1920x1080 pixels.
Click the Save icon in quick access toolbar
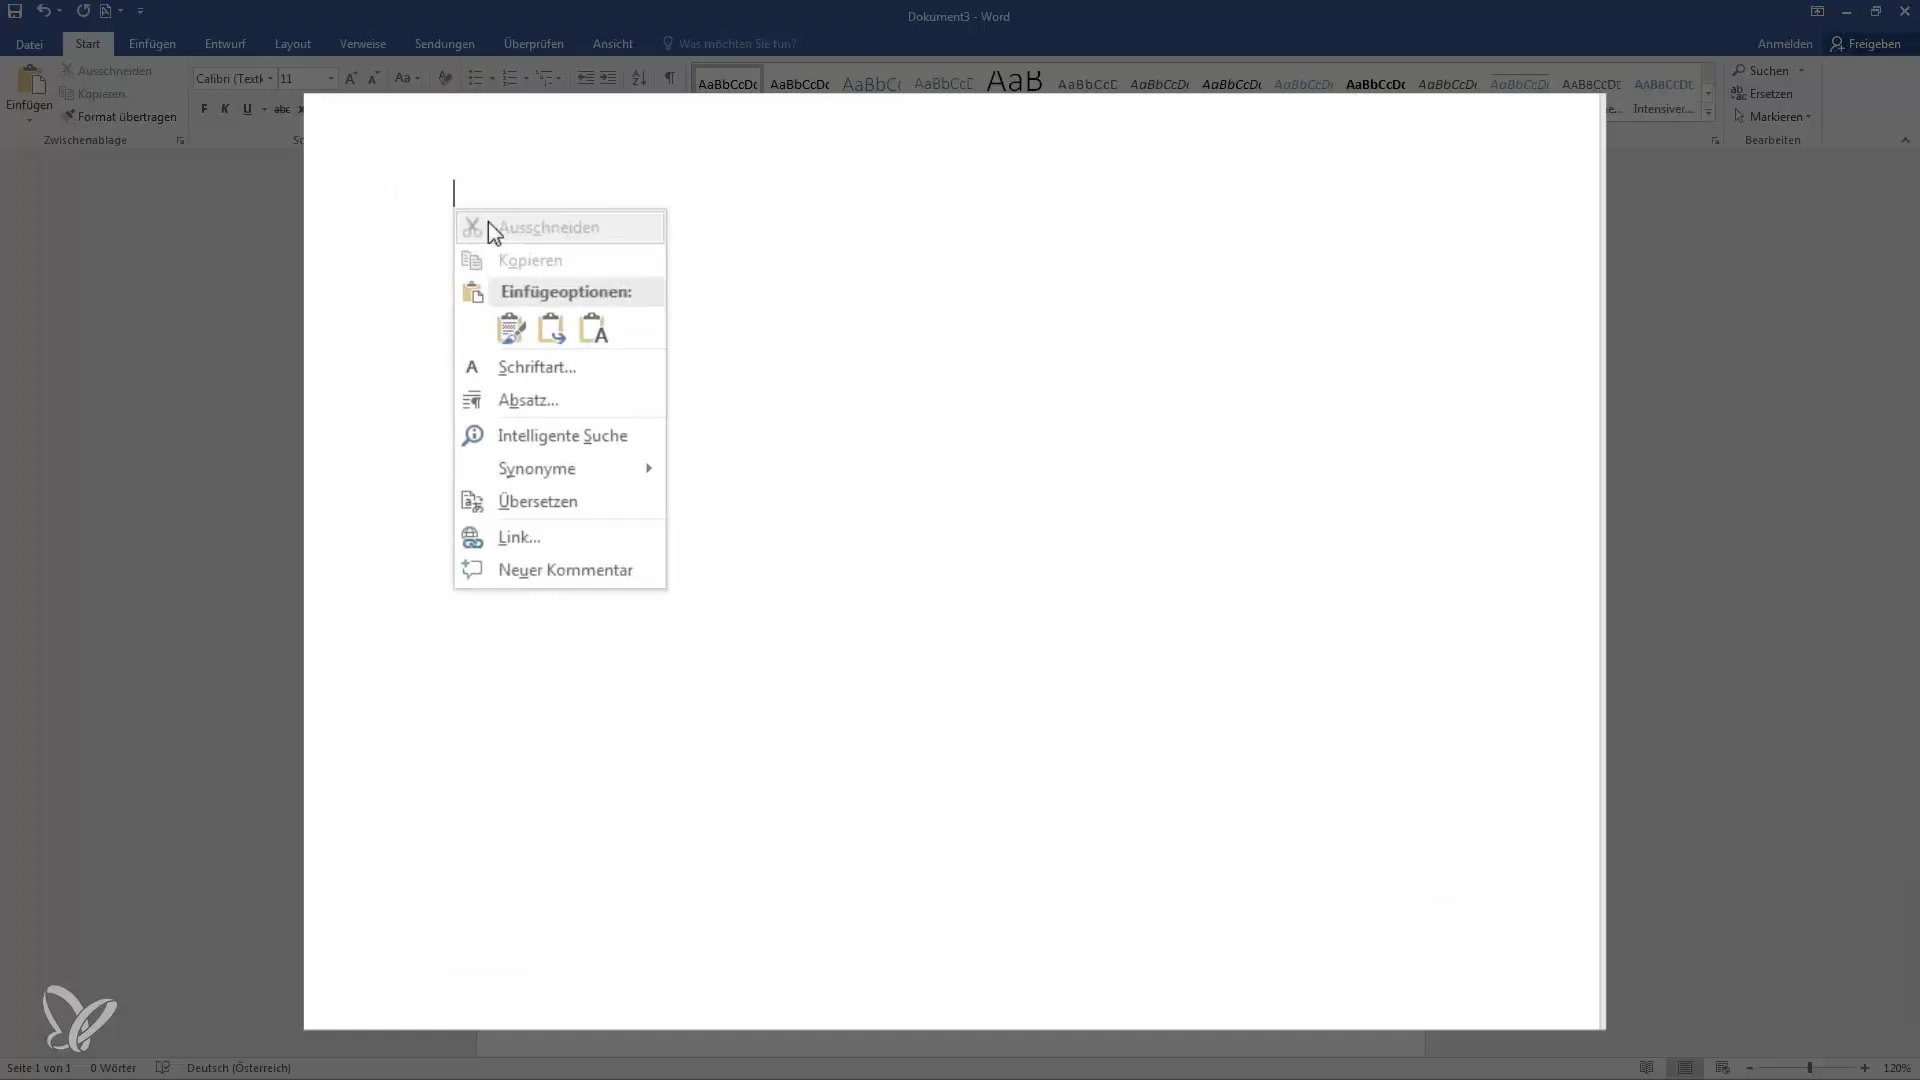pos(15,11)
